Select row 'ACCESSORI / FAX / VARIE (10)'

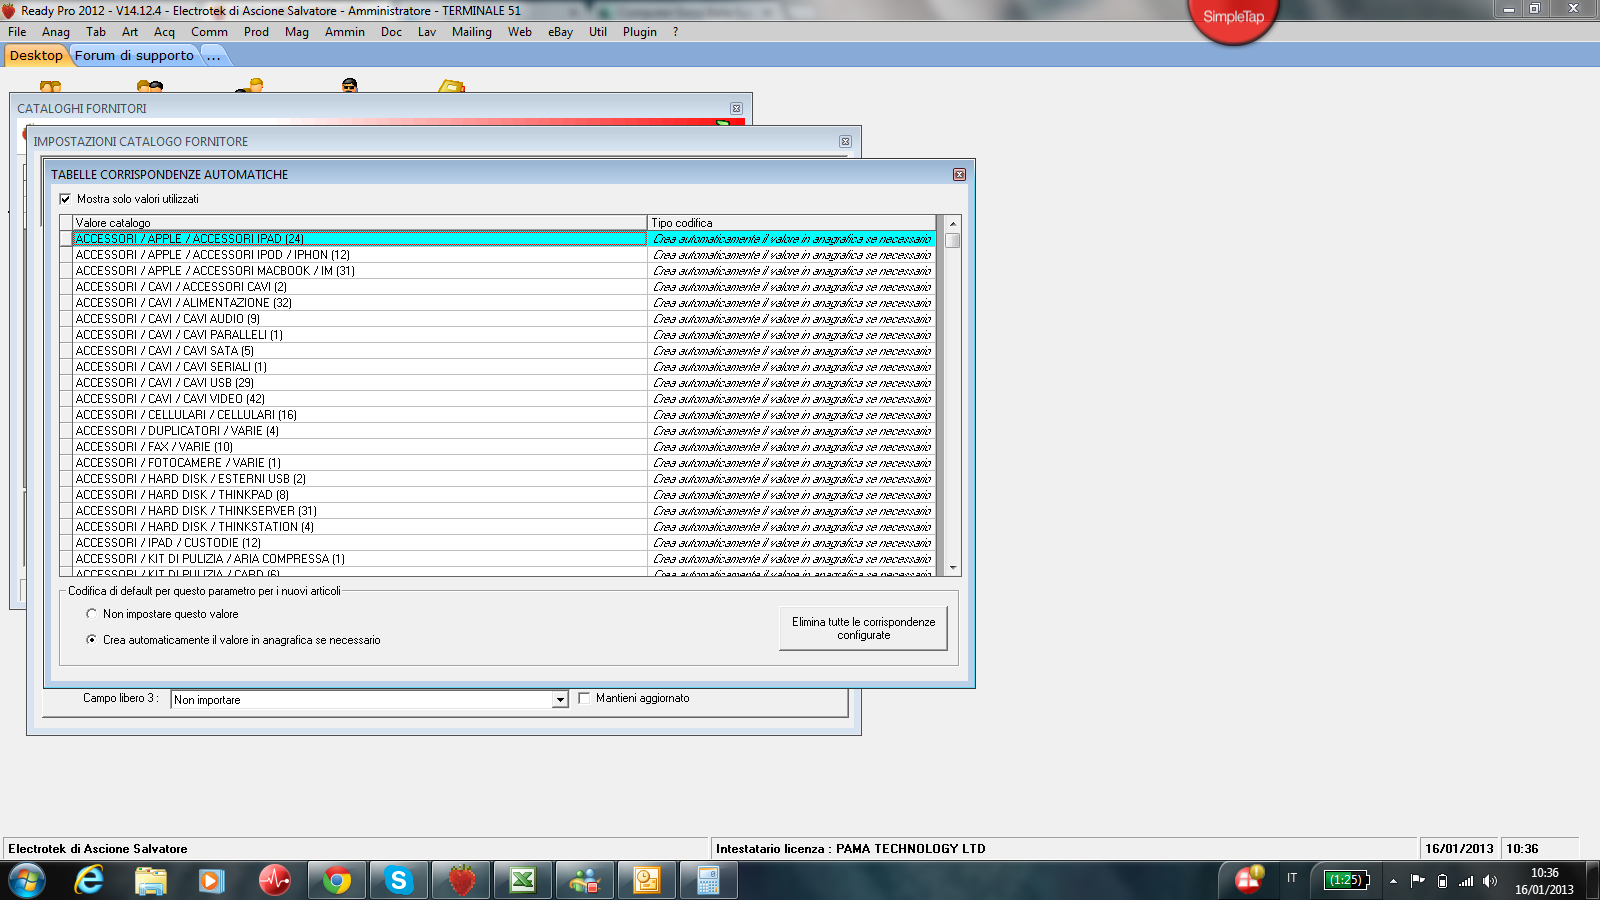point(360,447)
